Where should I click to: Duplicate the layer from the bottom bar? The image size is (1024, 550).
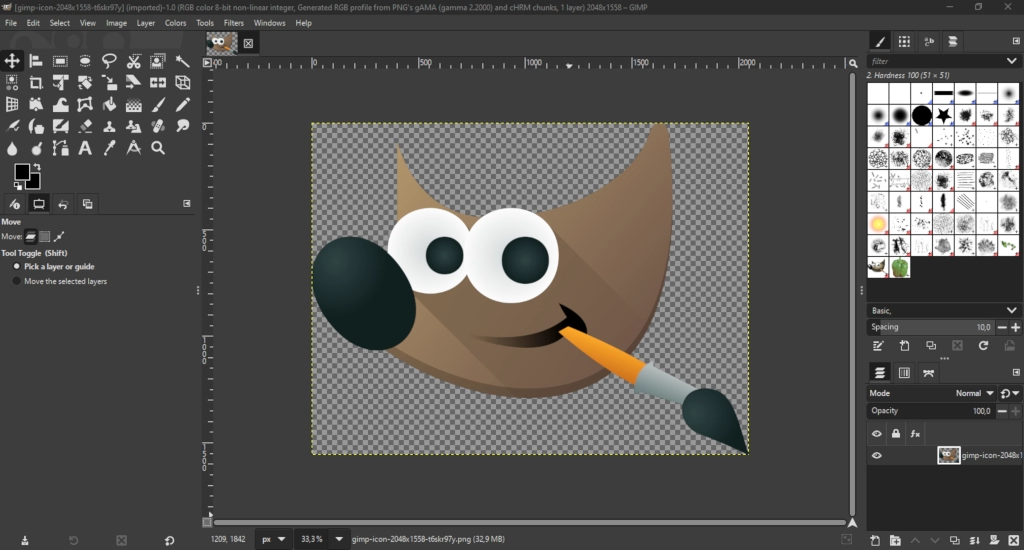(x=954, y=540)
